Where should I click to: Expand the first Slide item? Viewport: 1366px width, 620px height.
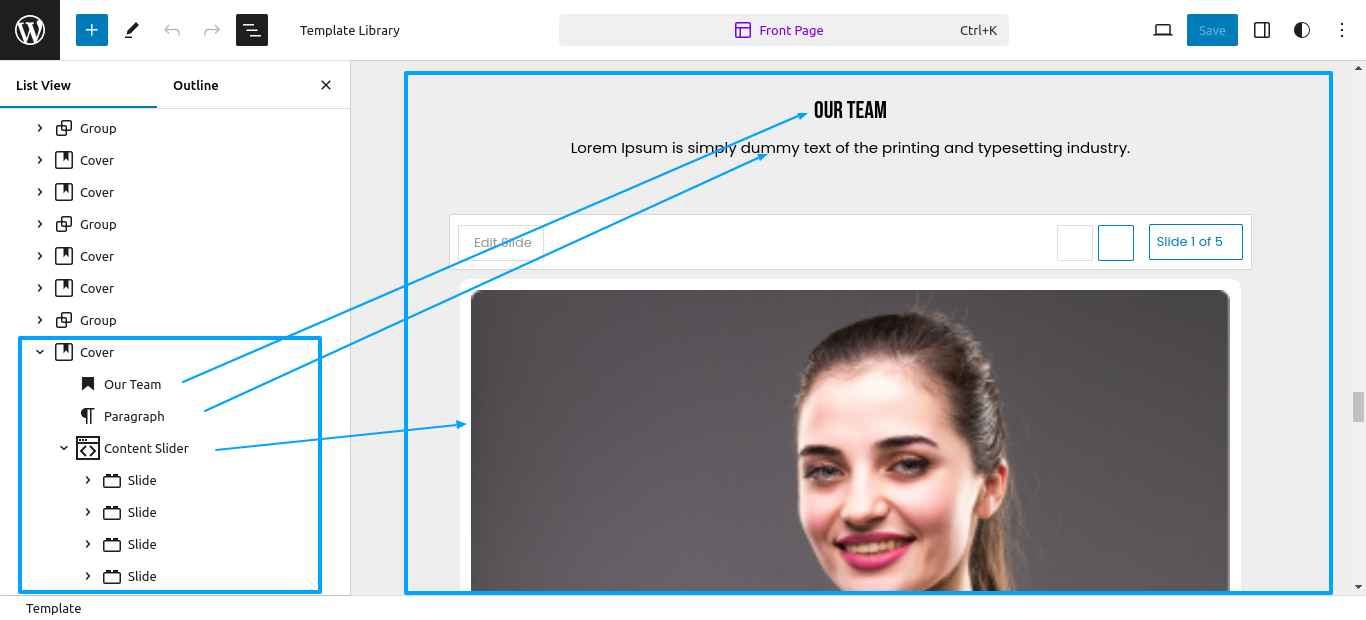coord(88,480)
